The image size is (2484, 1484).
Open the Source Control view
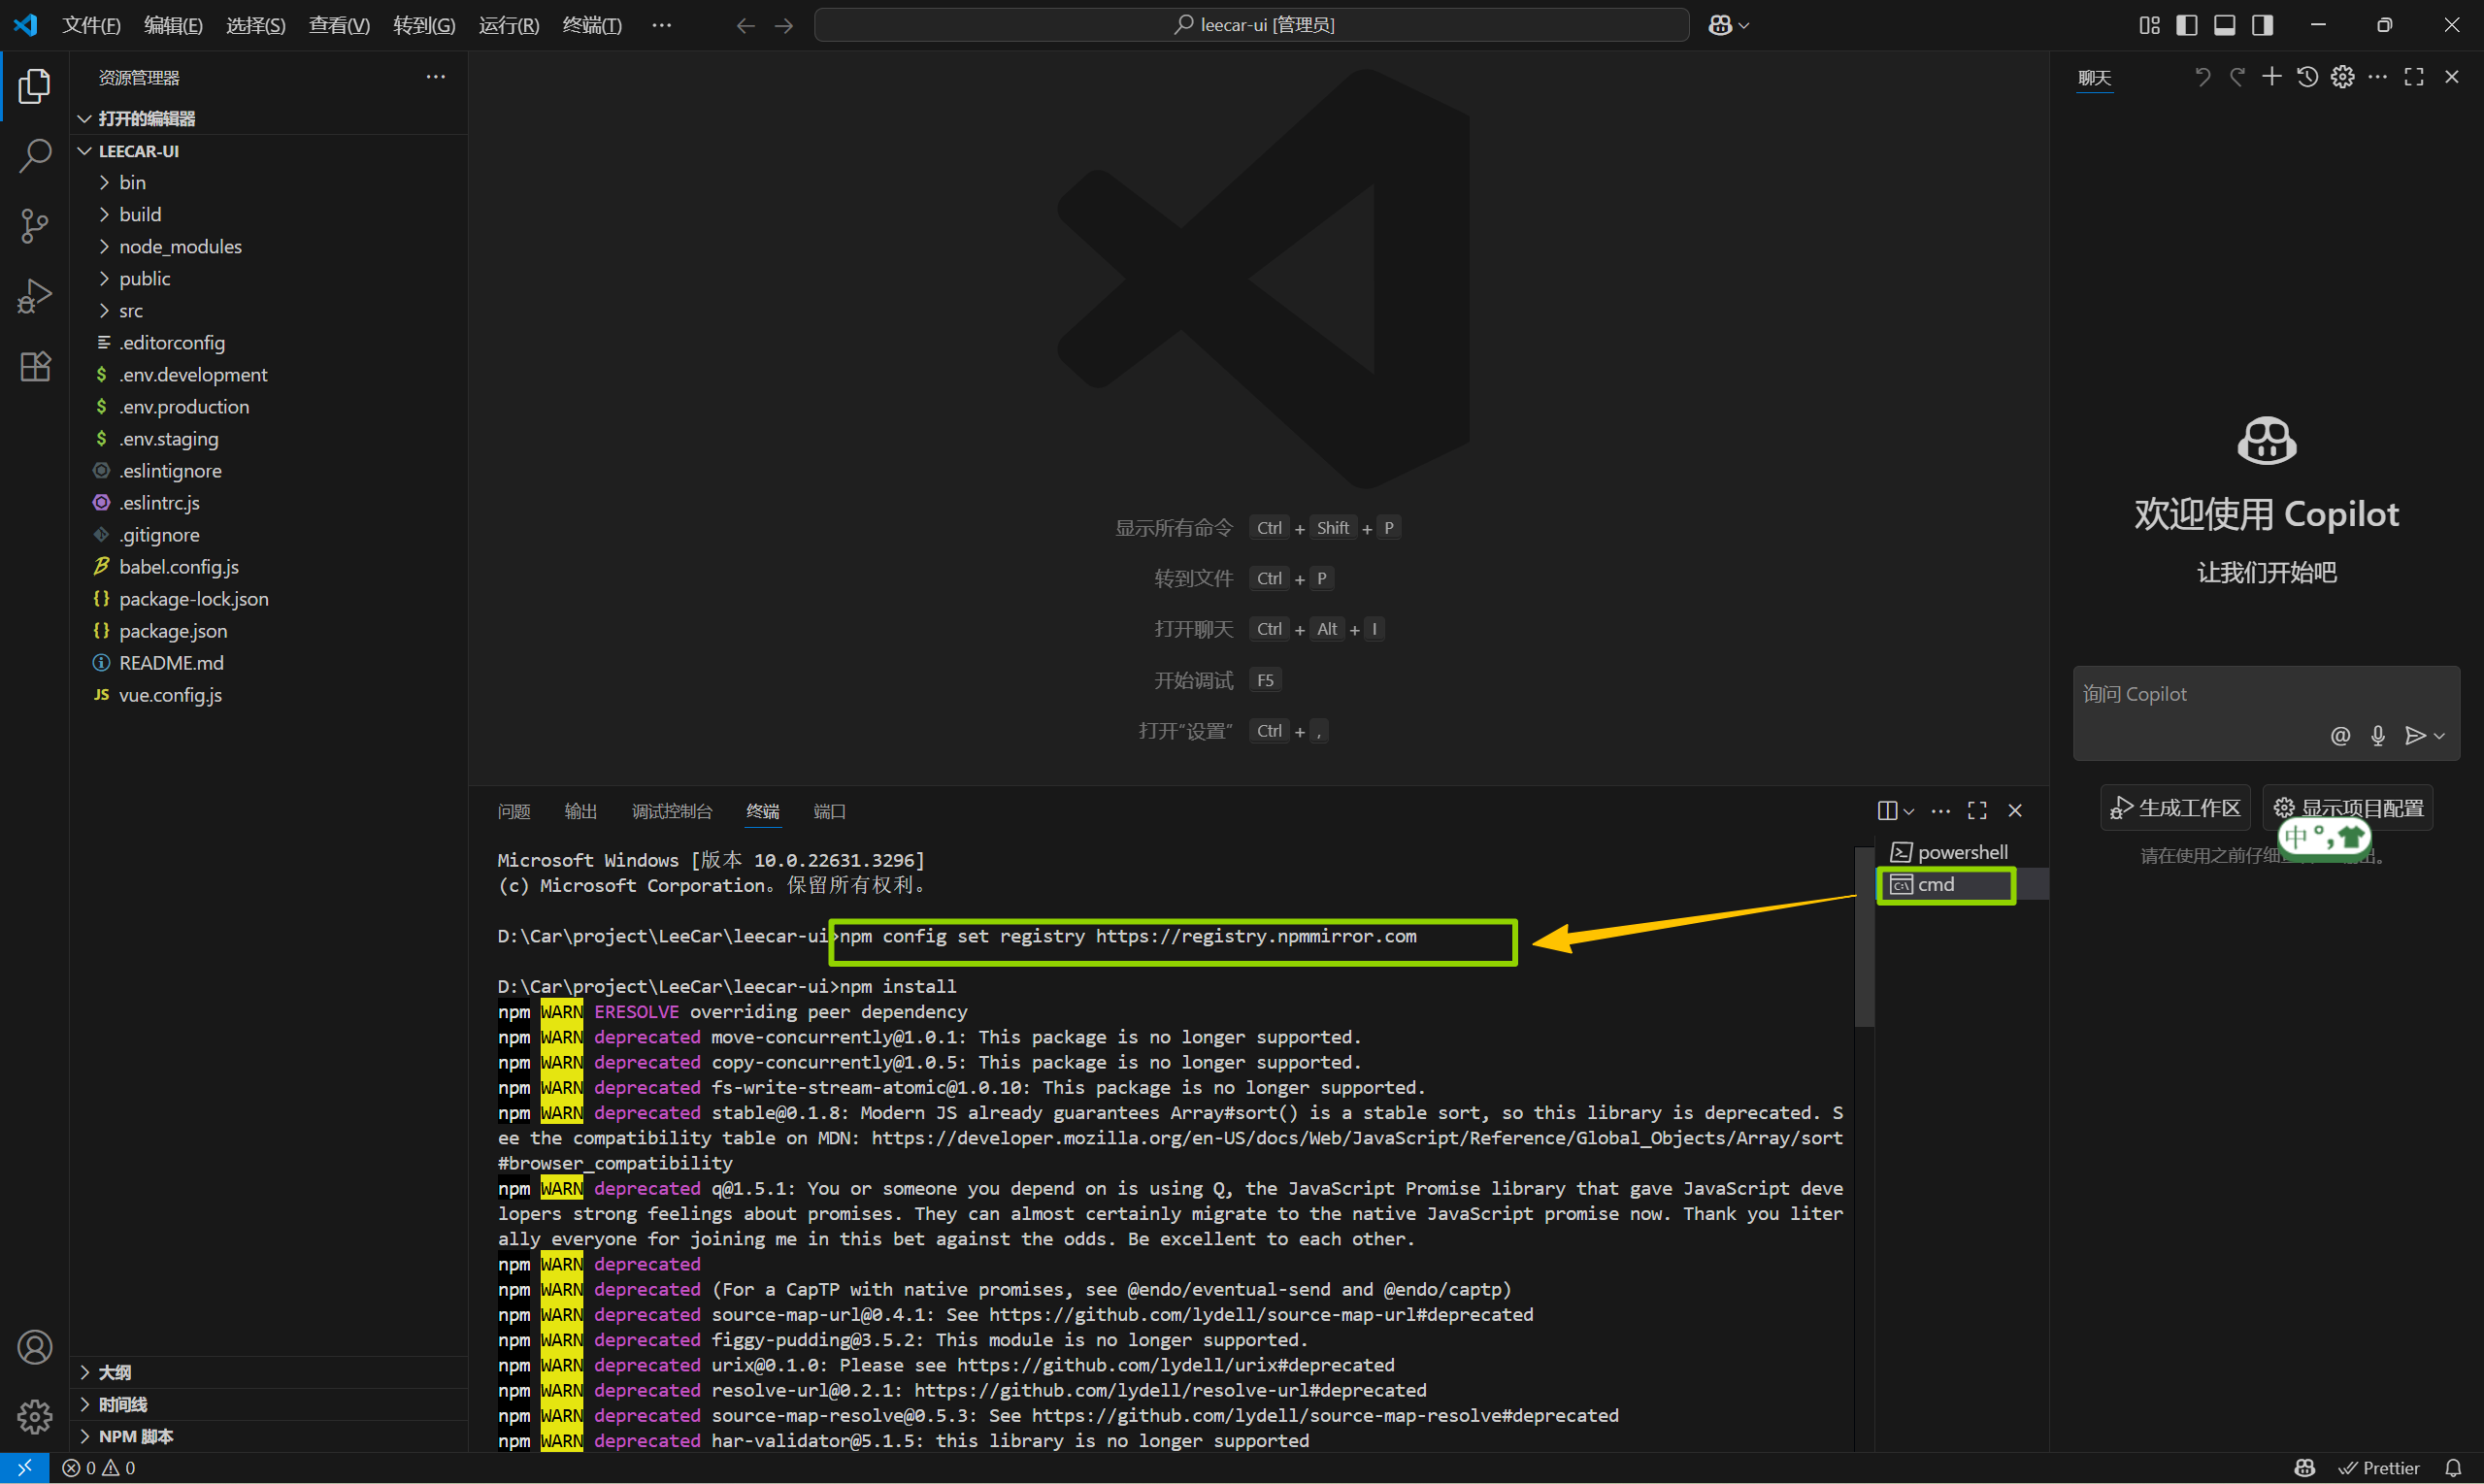pyautogui.click(x=35, y=226)
